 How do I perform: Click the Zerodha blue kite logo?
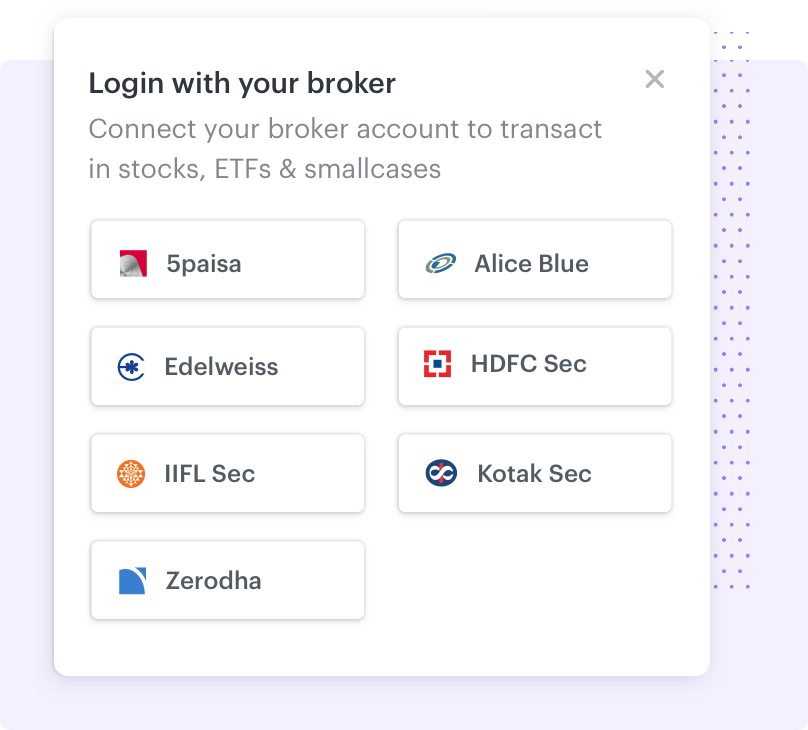132,581
